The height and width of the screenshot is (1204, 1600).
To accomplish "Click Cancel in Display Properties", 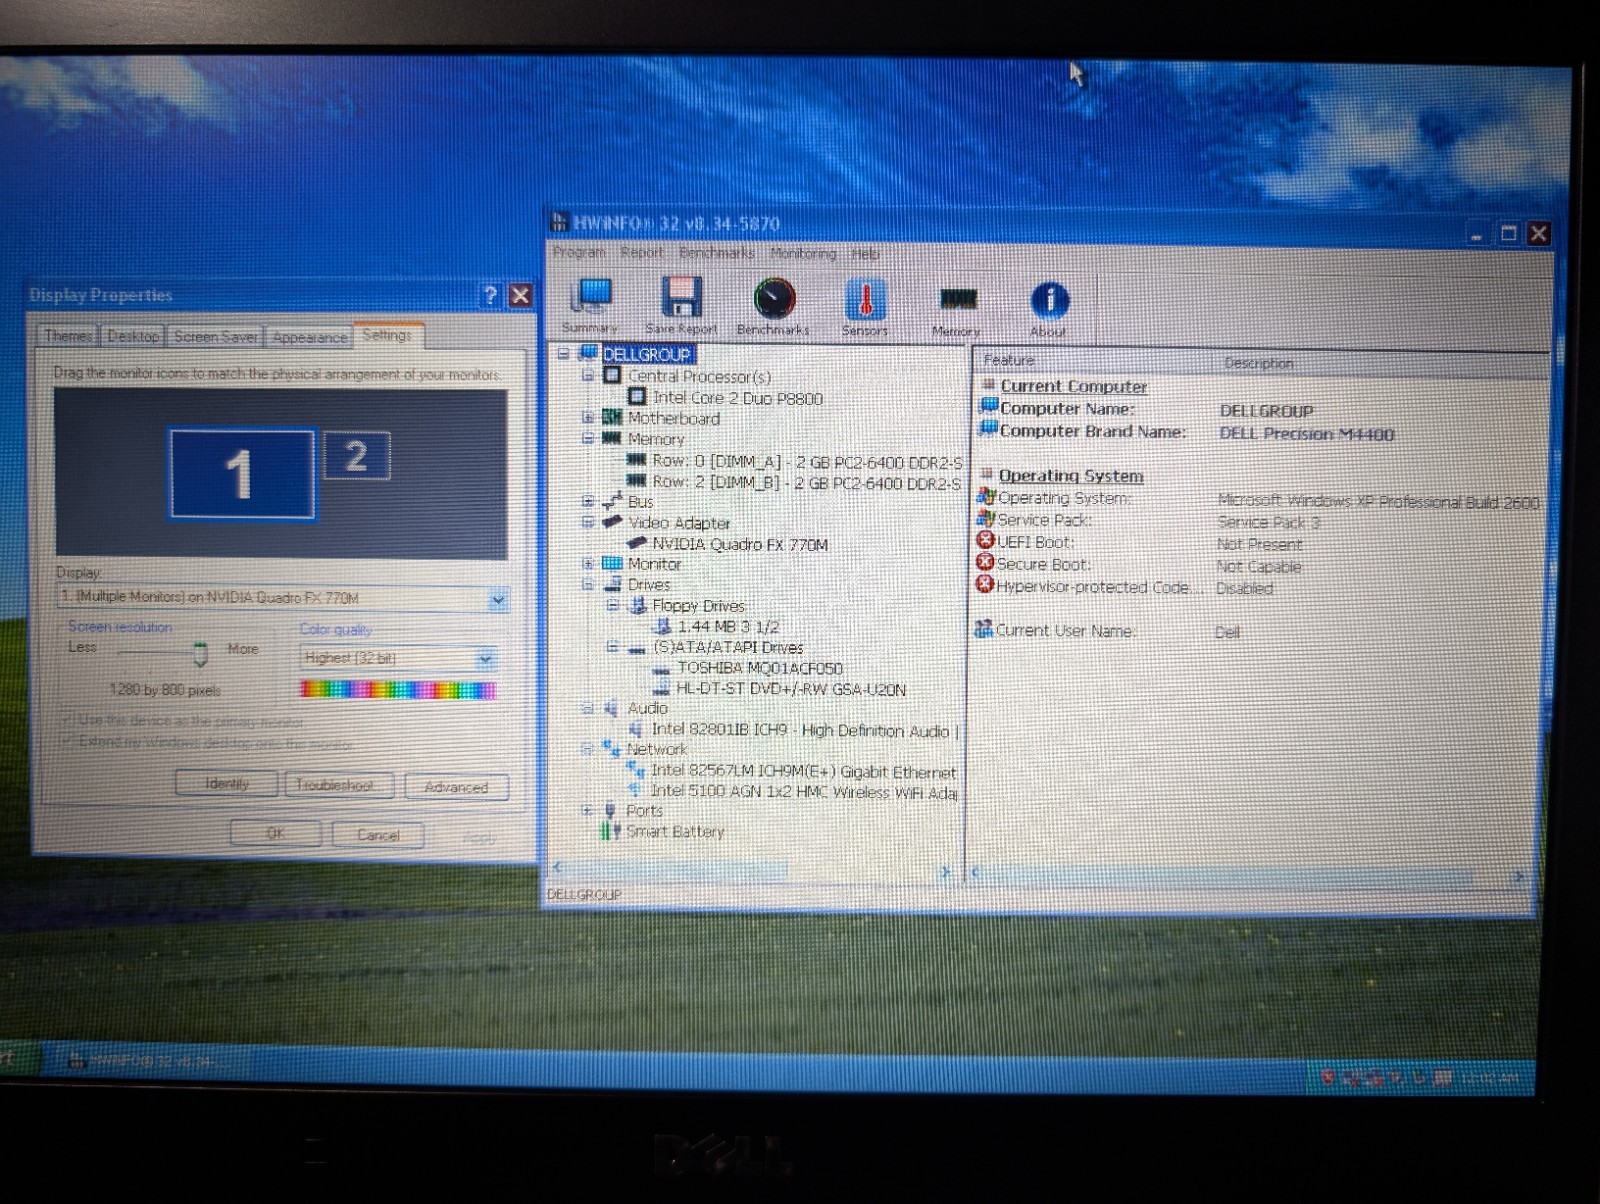I will (x=378, y=834).
